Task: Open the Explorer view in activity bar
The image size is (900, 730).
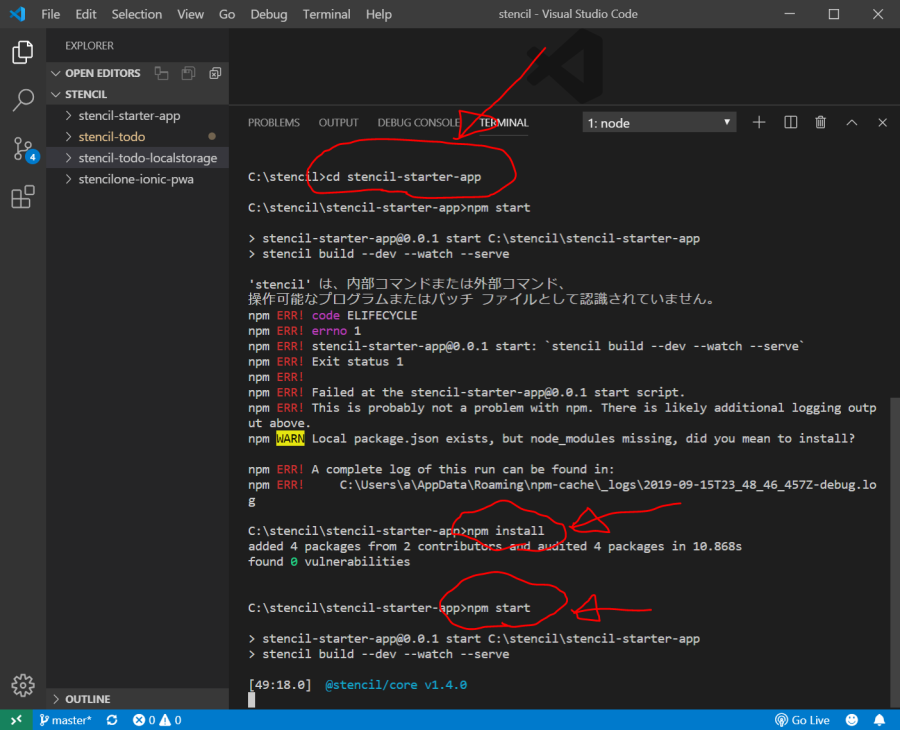Action: [22, 53]
